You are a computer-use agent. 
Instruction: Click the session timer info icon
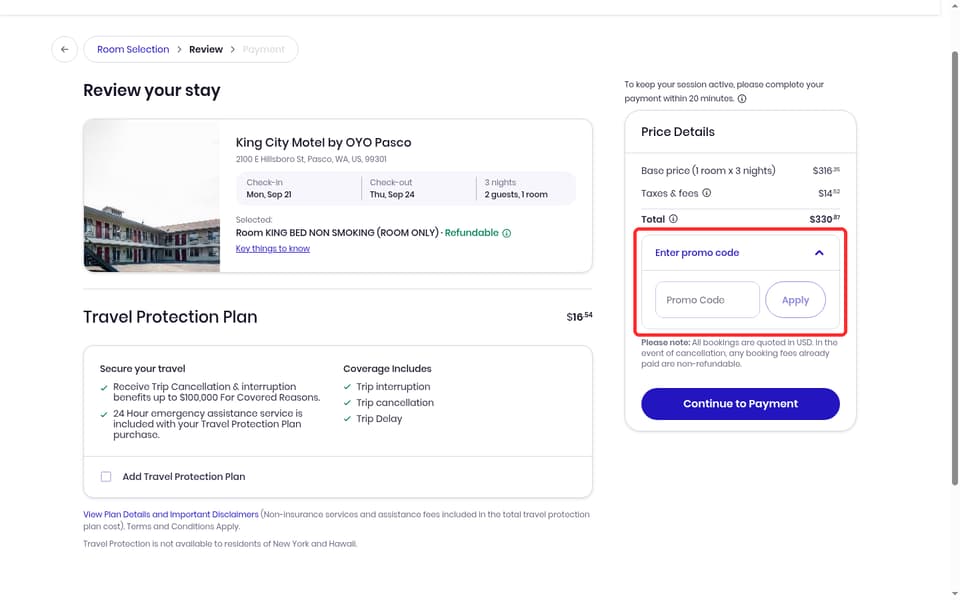[x=742, y=99]
